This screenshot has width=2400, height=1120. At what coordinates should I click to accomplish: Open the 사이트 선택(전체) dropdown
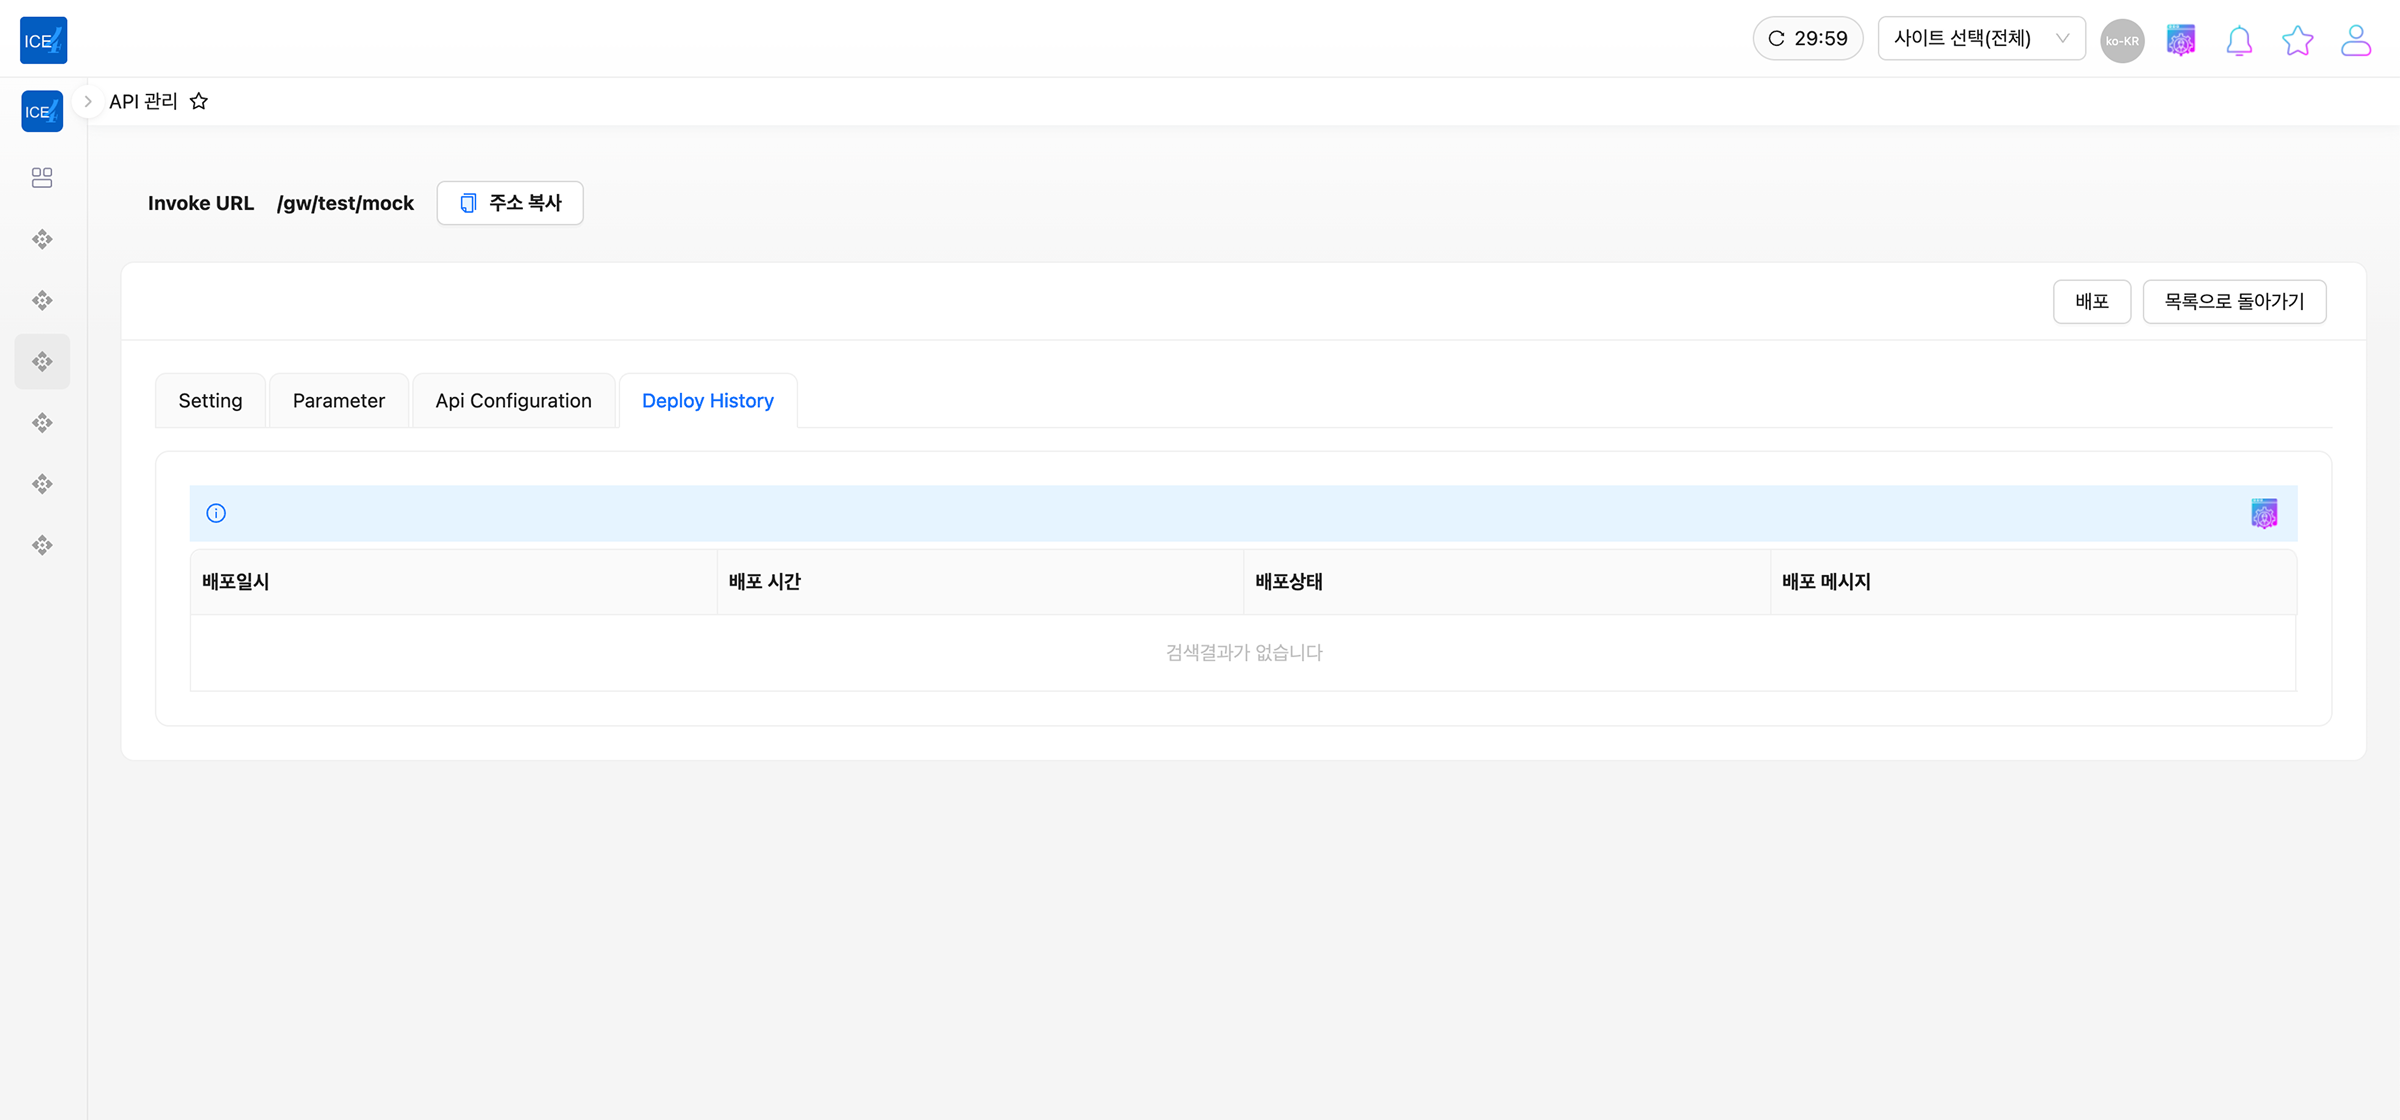(1980, 39)
